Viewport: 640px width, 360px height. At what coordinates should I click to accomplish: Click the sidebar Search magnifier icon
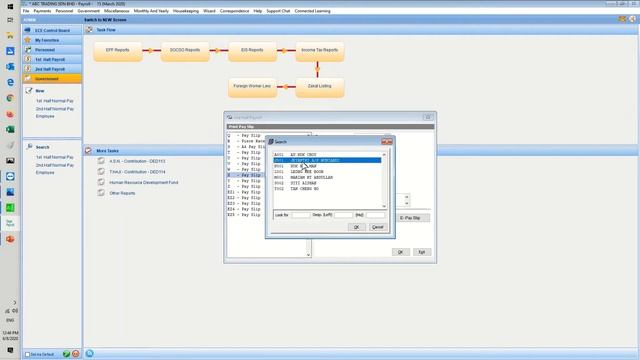click(29, 147)
